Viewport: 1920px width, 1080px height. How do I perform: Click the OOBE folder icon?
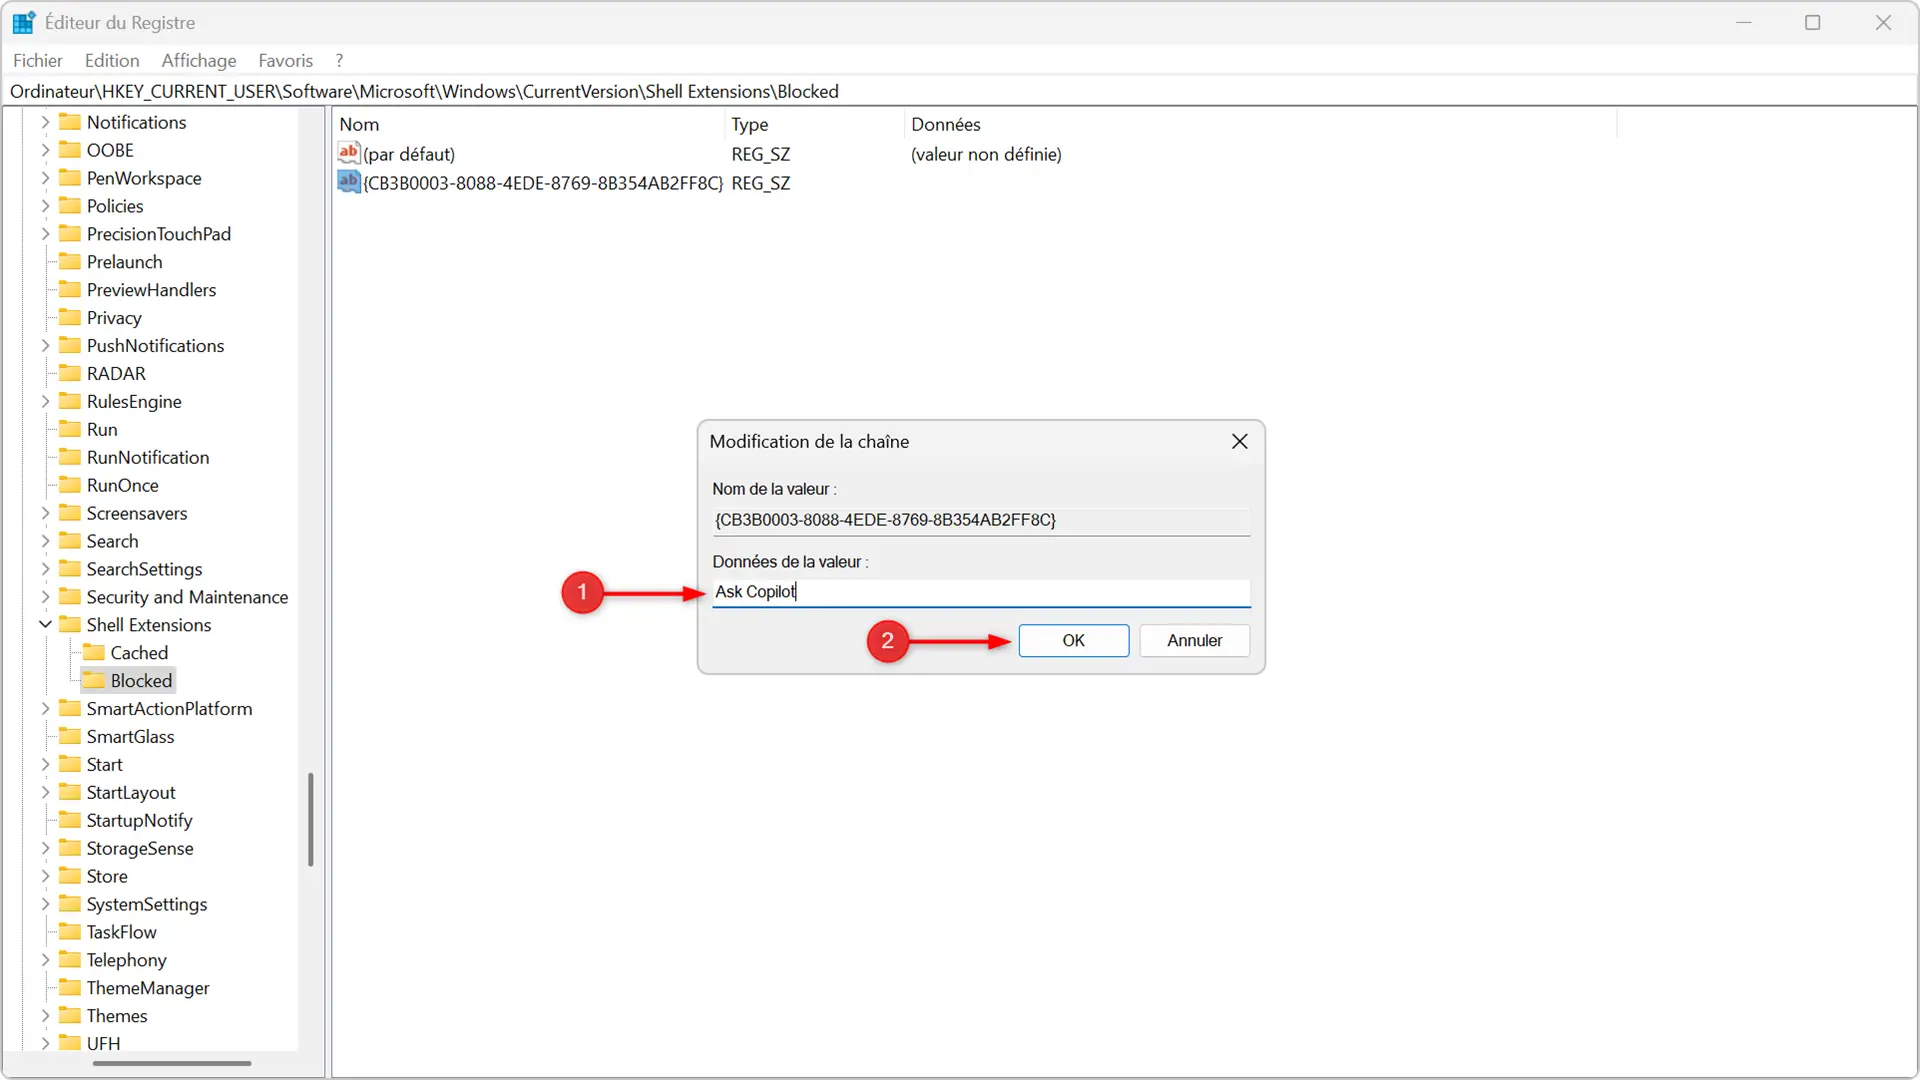(70, 150)
